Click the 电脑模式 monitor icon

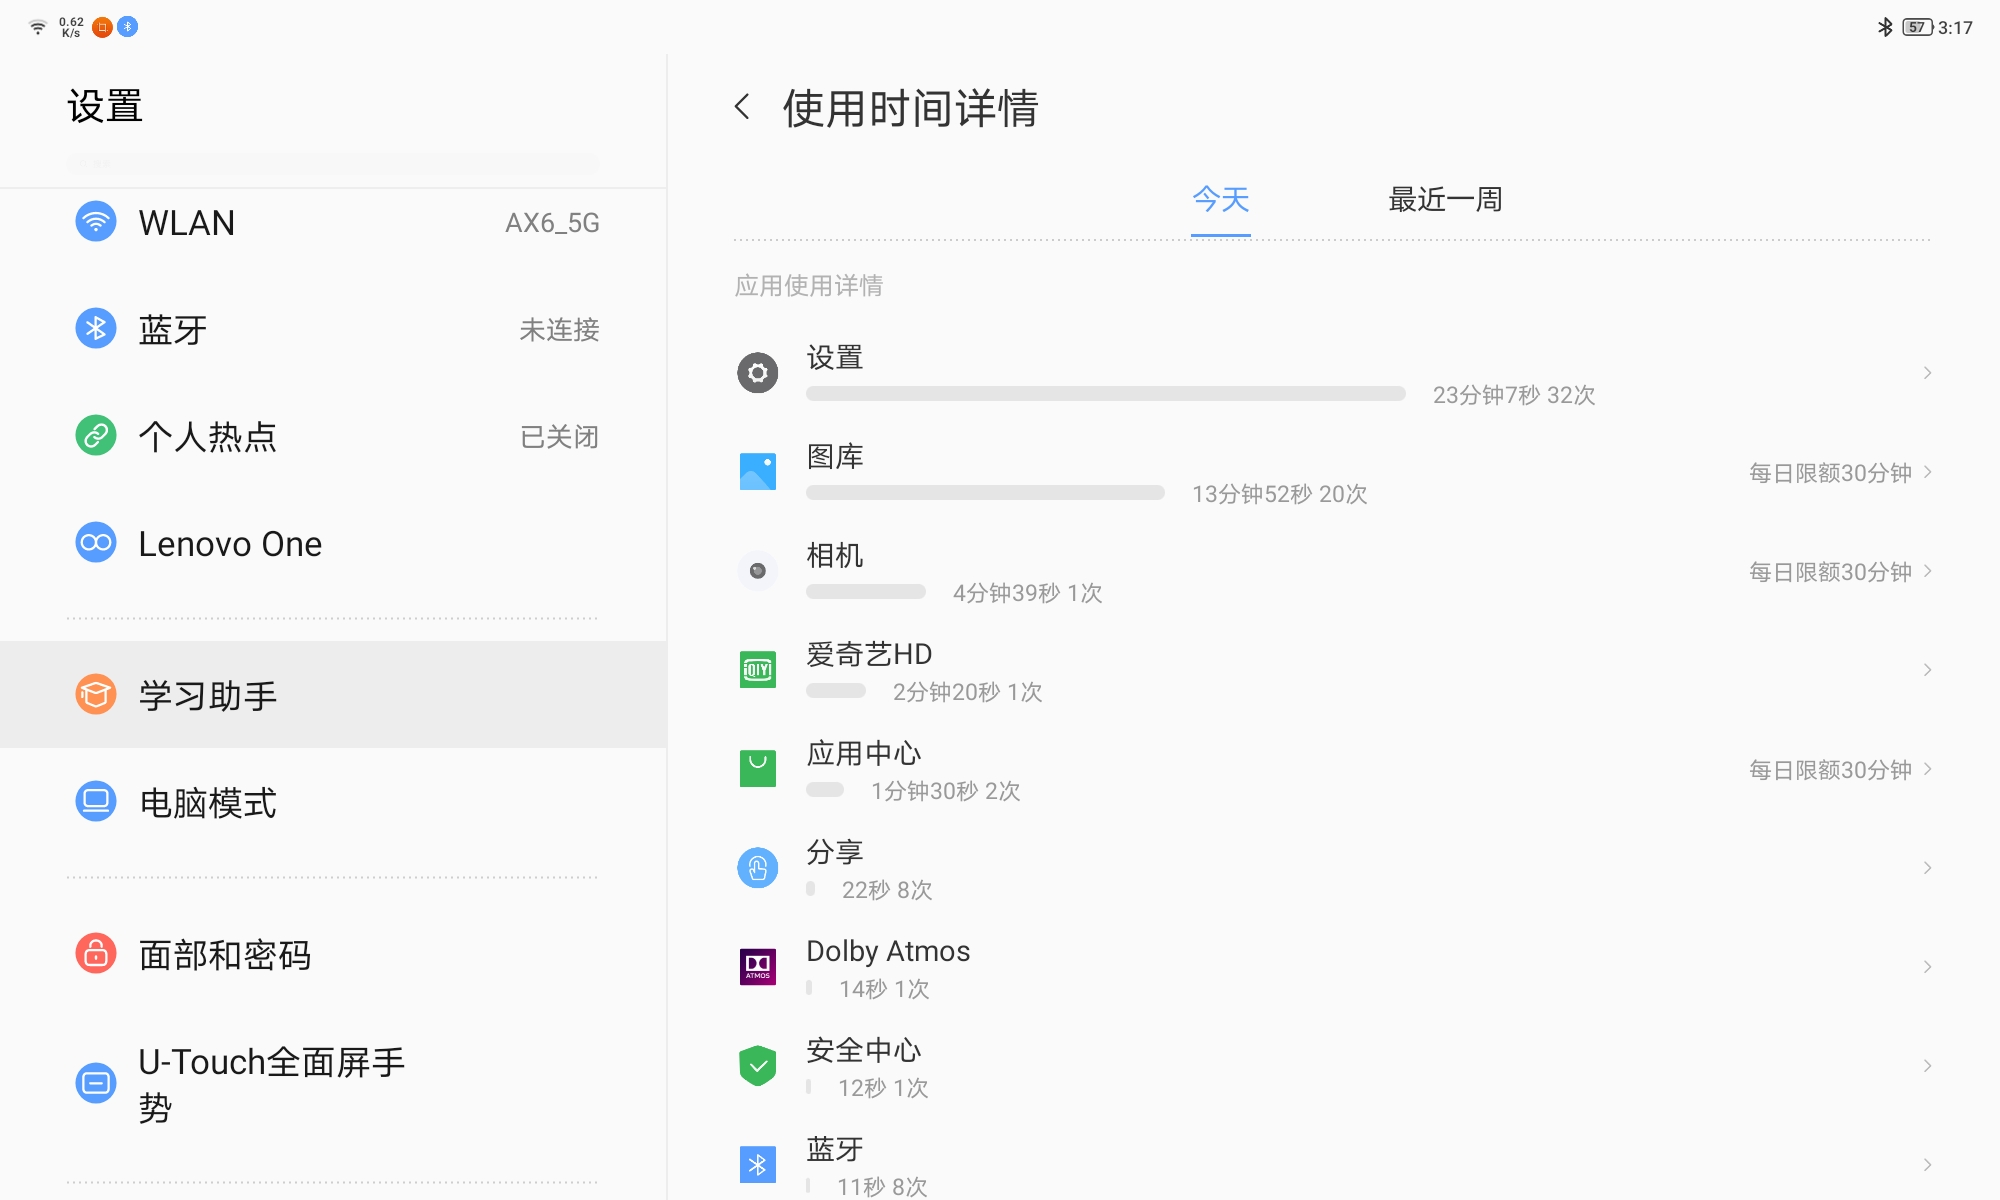[x=95, y=801]
